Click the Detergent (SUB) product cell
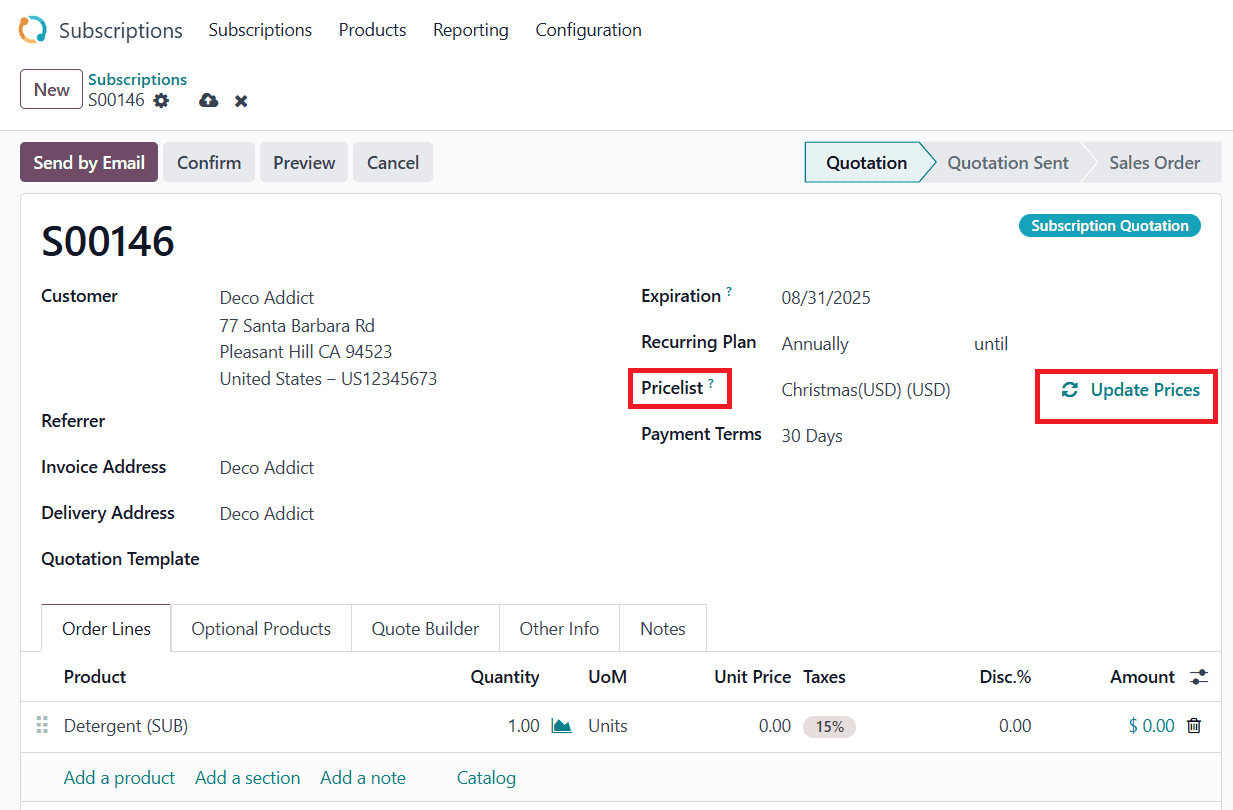This screenshot has height=810, width=1233. (x=126, y=726)
